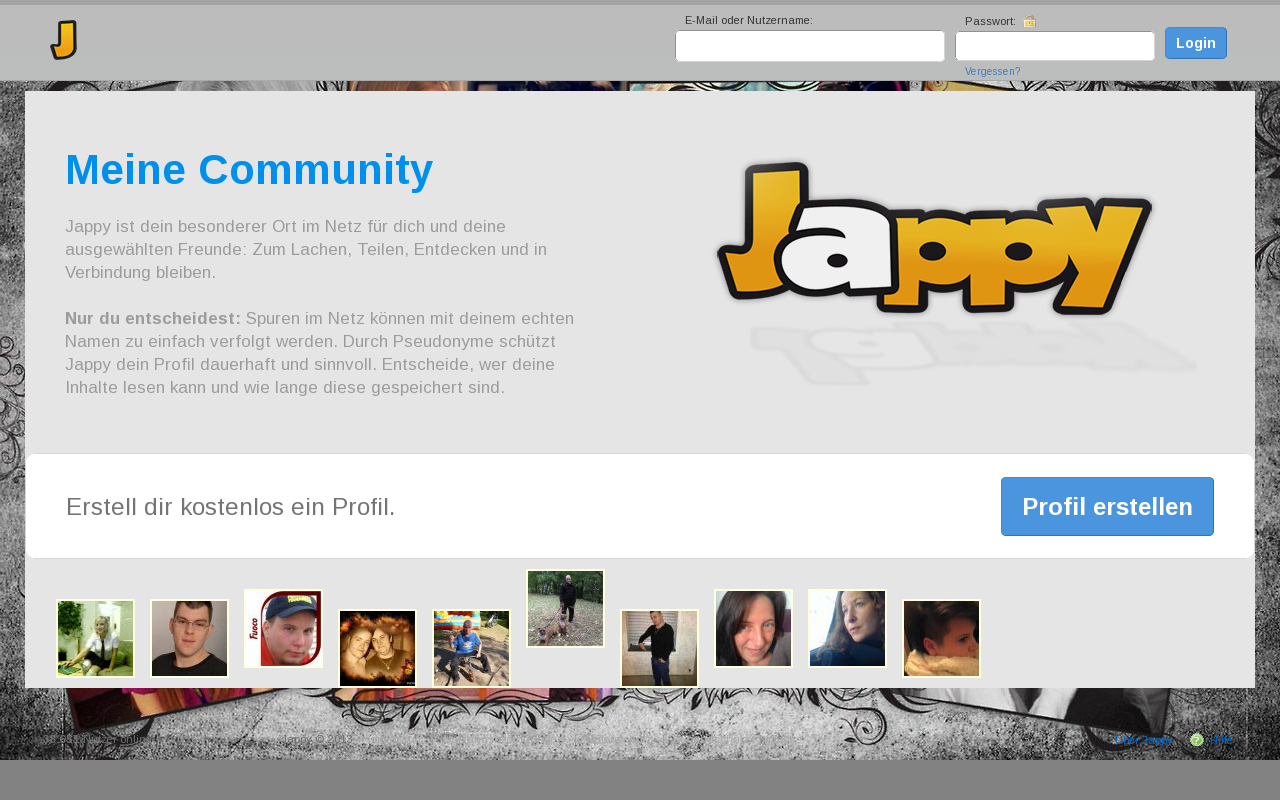The height and width of the screenshot is (800, 1280).
Task: Click the Profil erstellen button
Action: click(1107, 506)
